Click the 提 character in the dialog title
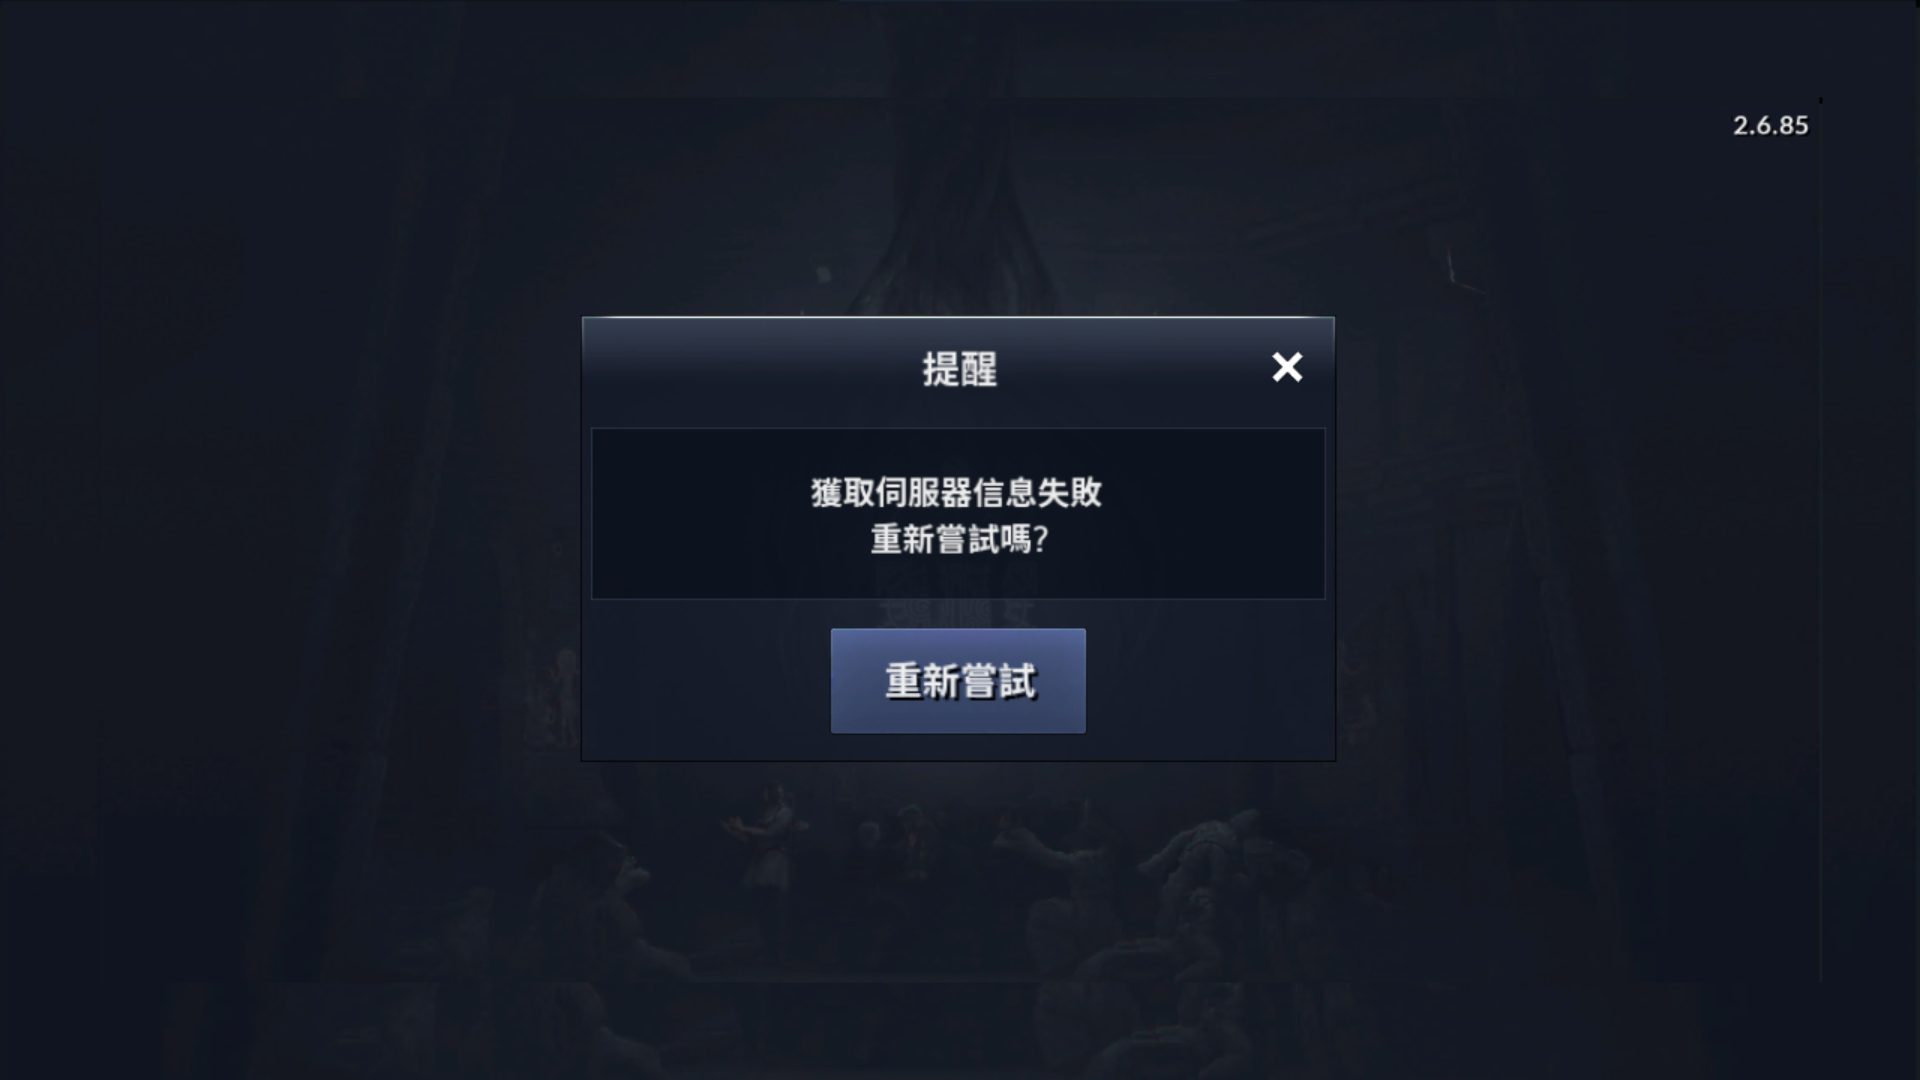The height and width of the screenshot is (1080, 1920). point(940,369)
